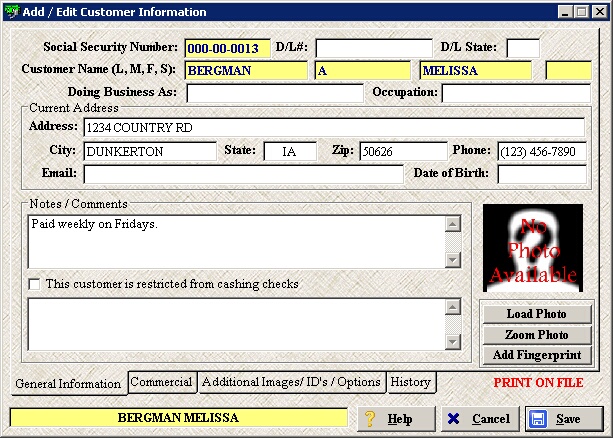
Task: Click notes scrollbar down arrow
Action: [x=453, y=260]
